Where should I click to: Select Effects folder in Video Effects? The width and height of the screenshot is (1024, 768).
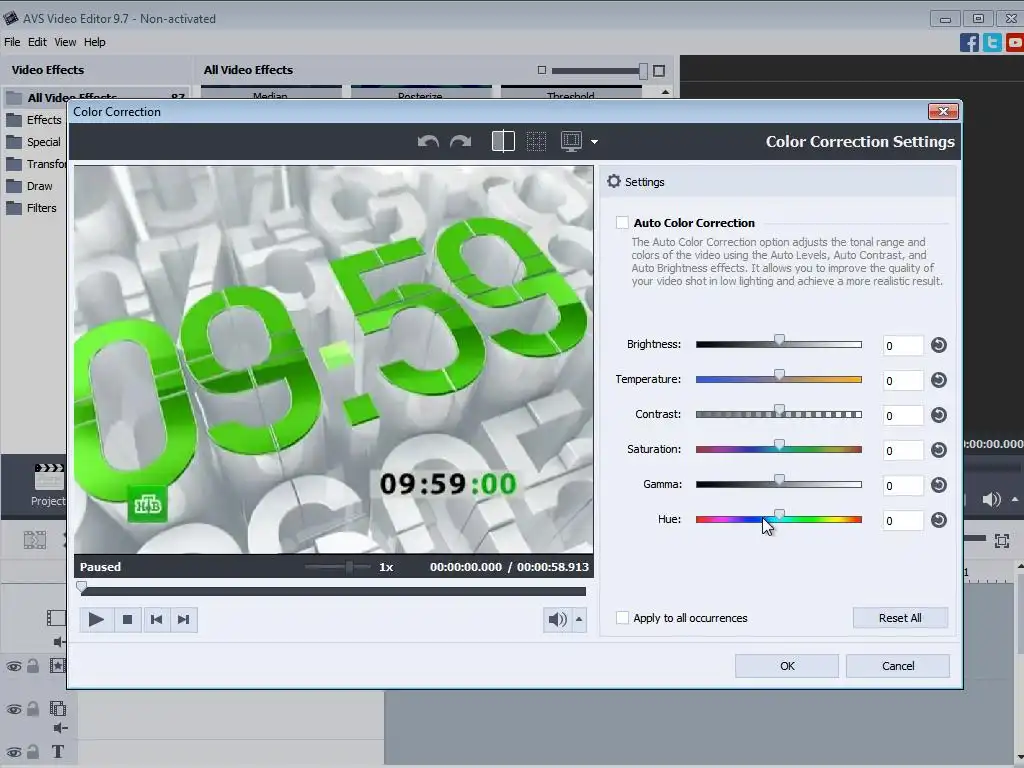pyautogui.click(x=34, y=120)
